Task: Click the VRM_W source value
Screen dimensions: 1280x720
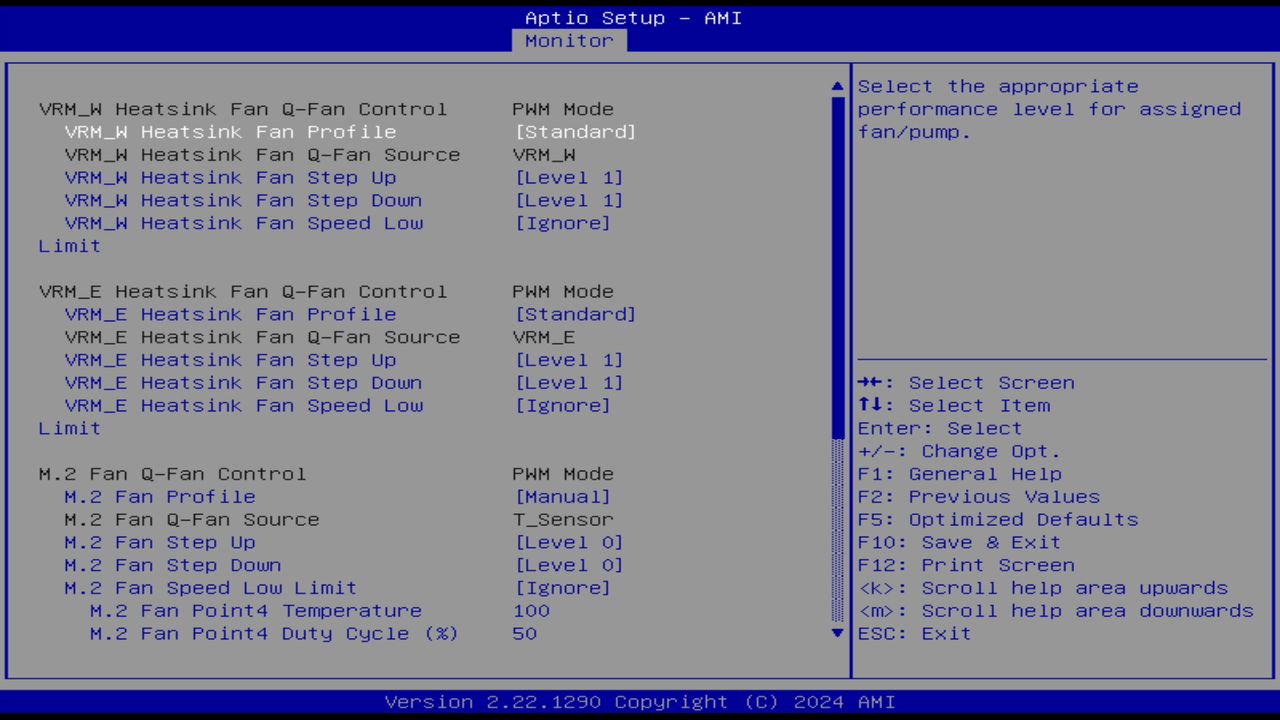Action: pos(543,155)
